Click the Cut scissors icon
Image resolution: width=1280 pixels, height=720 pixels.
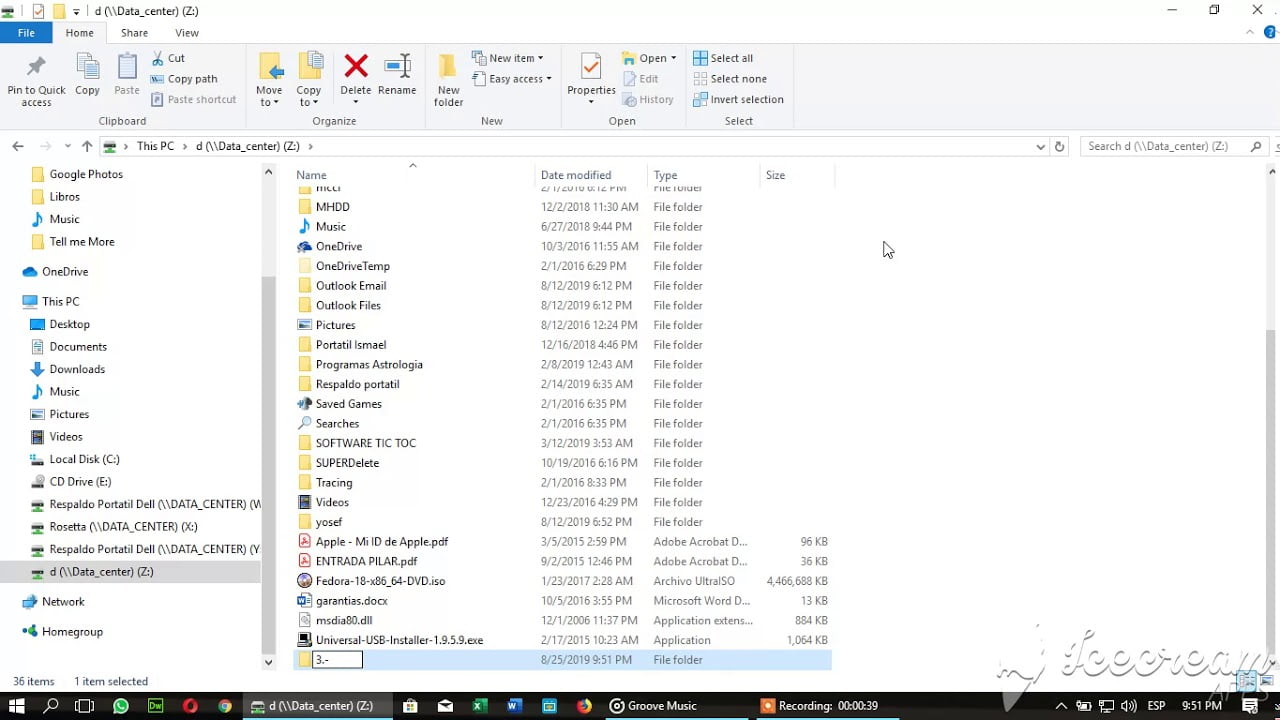[158, 58]
